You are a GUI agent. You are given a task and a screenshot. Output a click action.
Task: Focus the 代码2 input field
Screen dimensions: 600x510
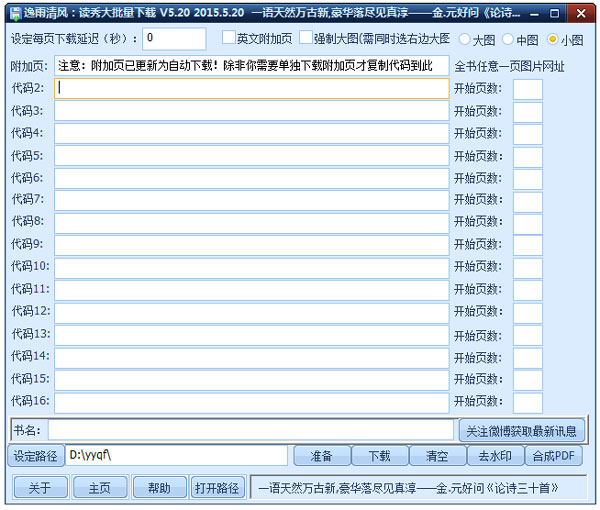pyautogui.click(x=251, y=88)
